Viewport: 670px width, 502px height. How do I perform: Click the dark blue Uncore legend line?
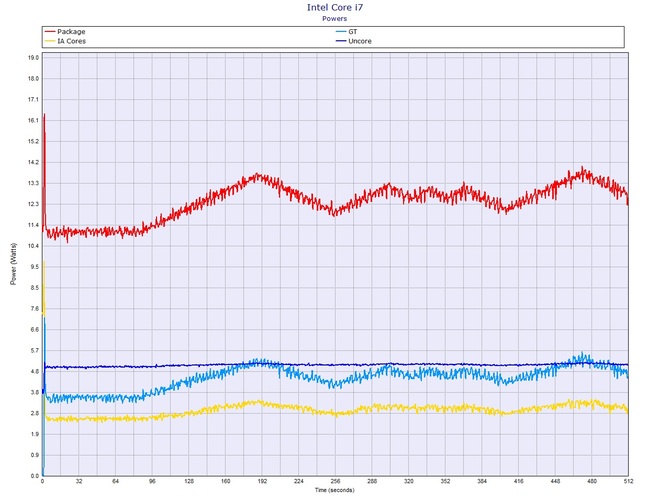[341, 41]
